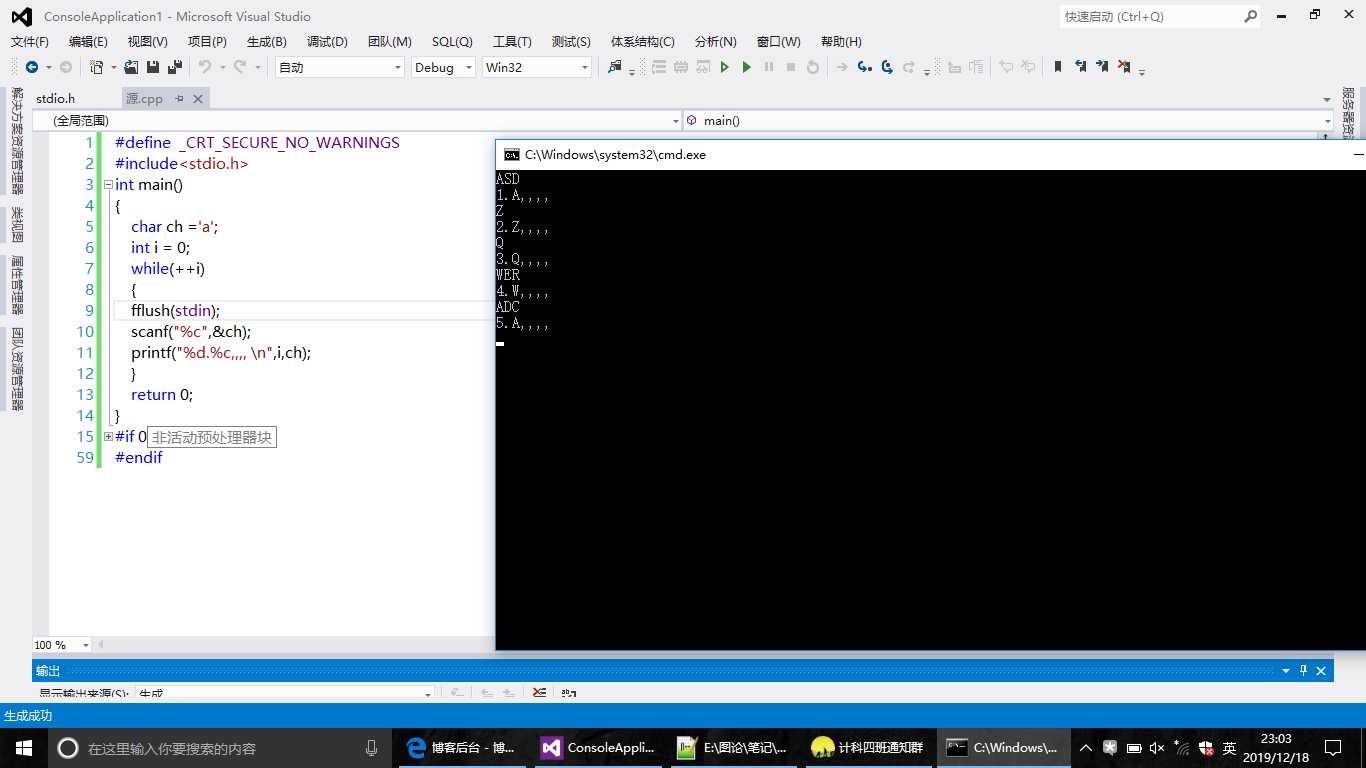Image resolution: width=1366 pixels, height=768 pixels.
Task: Click the second solid green Continue arrow
Action: pyautogui.click(x=747, y=67)
